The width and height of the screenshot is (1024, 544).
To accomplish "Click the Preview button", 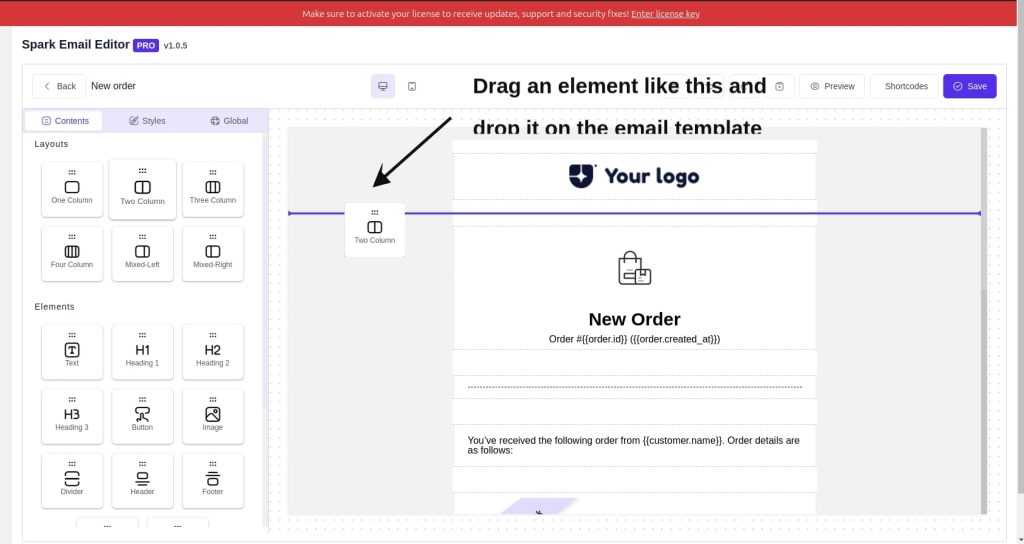I will tap(832, 86).
